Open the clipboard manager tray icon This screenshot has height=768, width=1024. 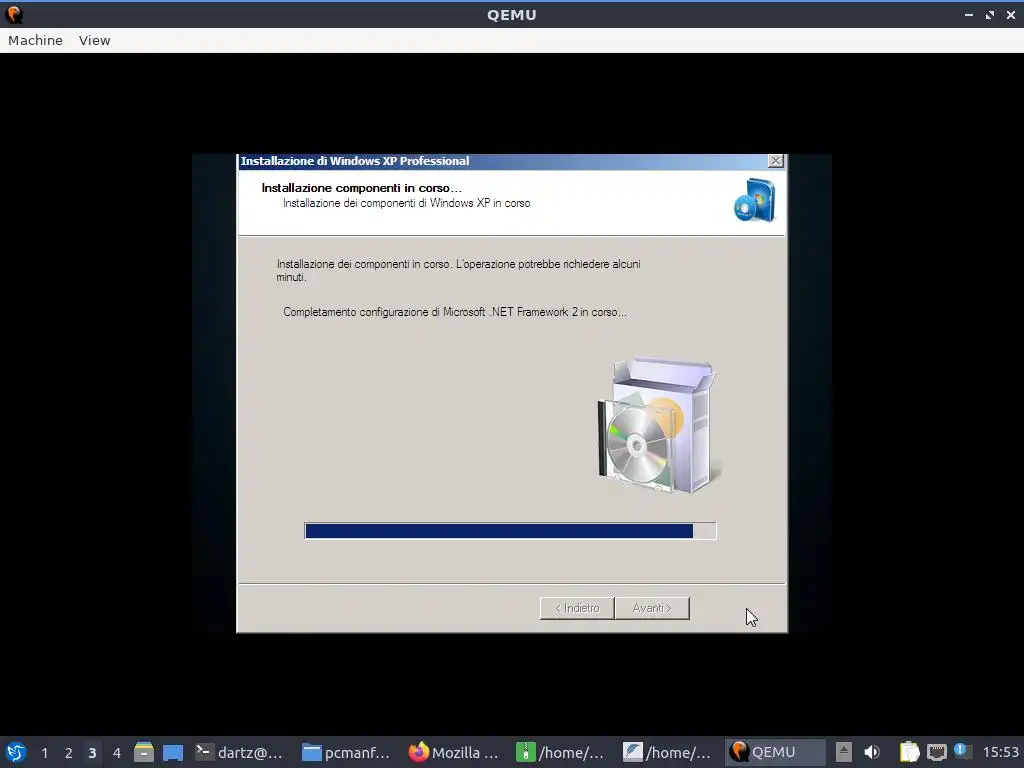click(x=909, y=752)
